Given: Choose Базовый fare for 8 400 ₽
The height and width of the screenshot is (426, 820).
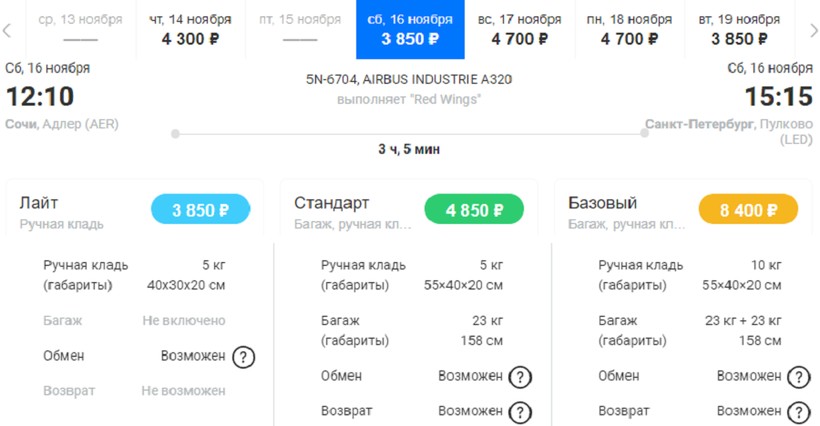Looking at the screenshot, I should (x=749, y=210).
